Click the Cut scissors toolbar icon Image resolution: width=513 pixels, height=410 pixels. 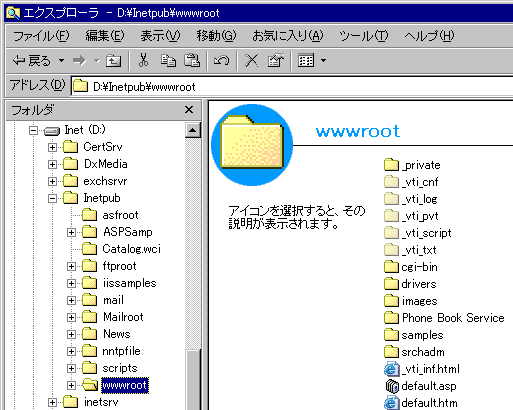tap(143, 60)
